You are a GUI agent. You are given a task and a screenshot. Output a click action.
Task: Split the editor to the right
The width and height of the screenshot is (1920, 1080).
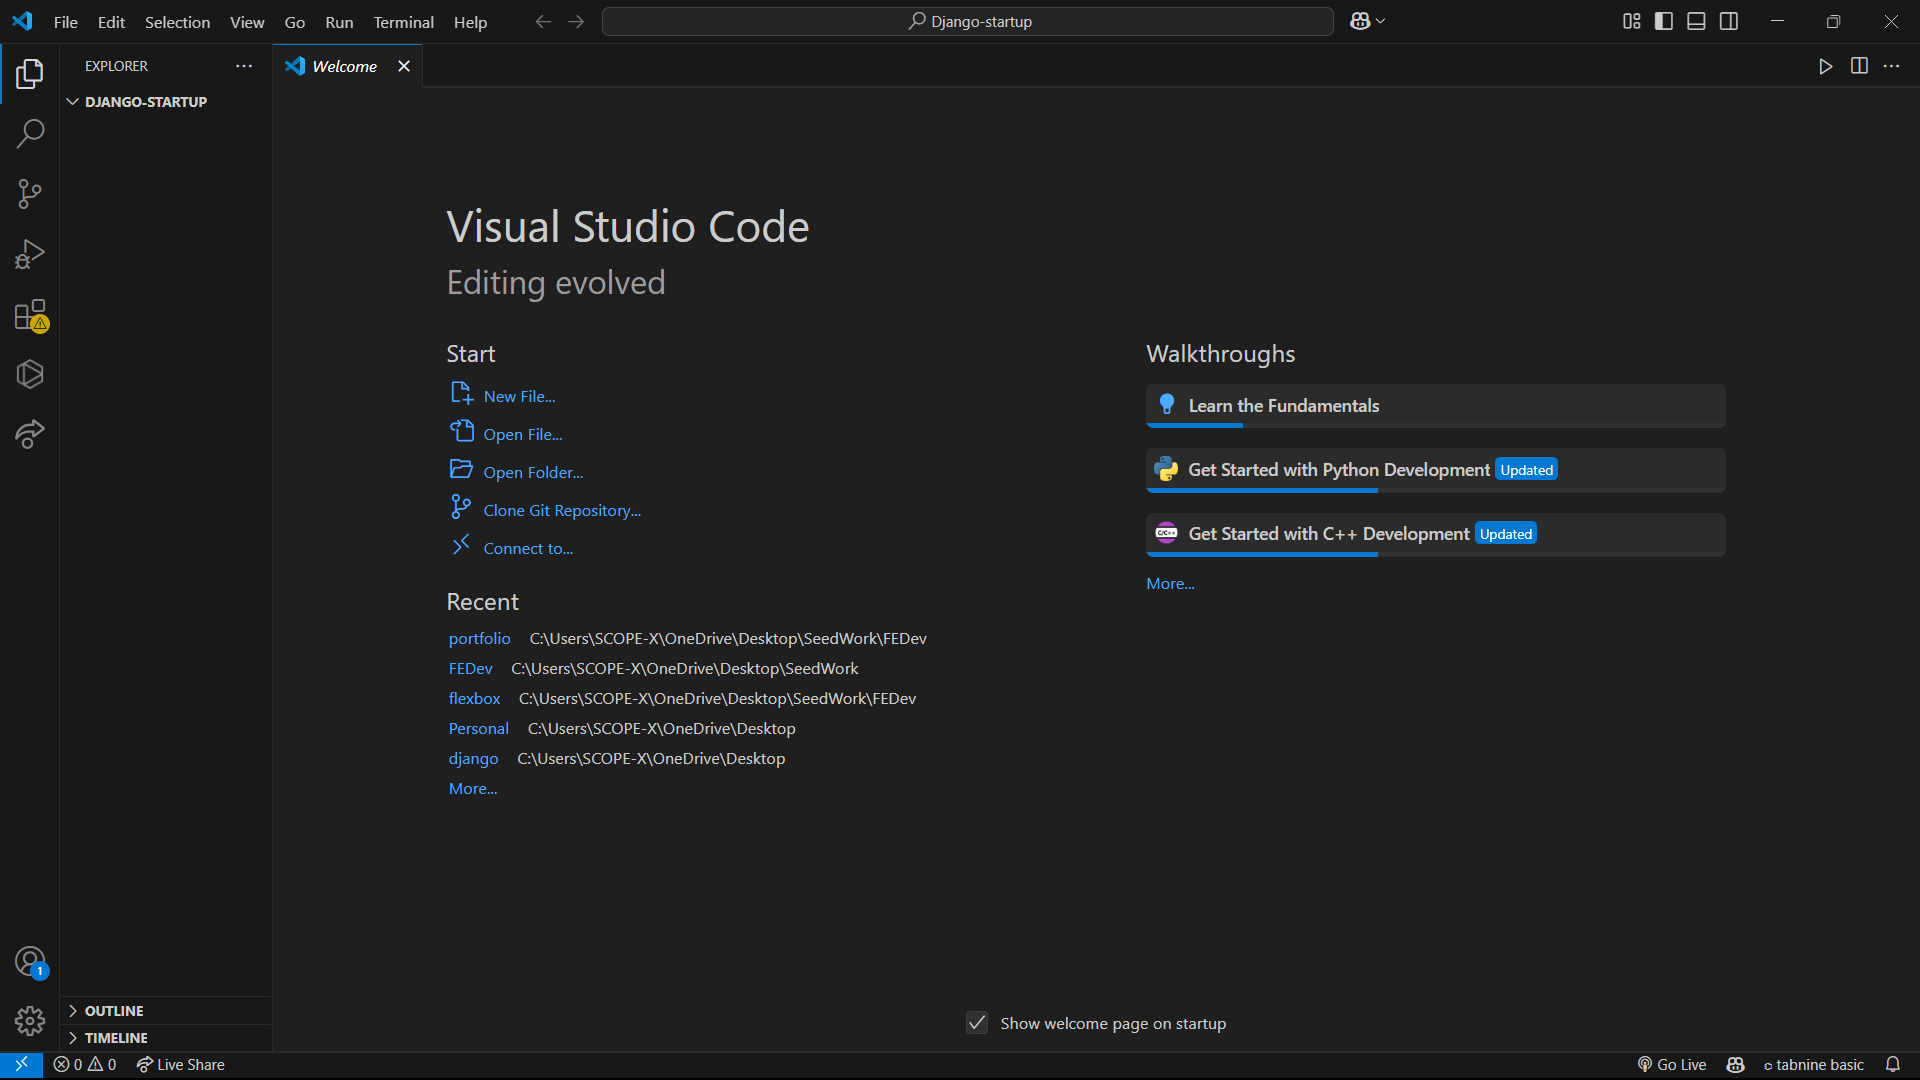coord(1859,66)
